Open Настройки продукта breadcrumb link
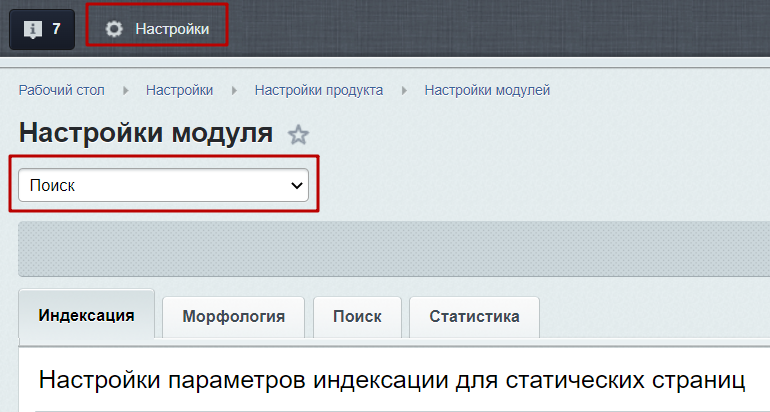 [318, 90]
